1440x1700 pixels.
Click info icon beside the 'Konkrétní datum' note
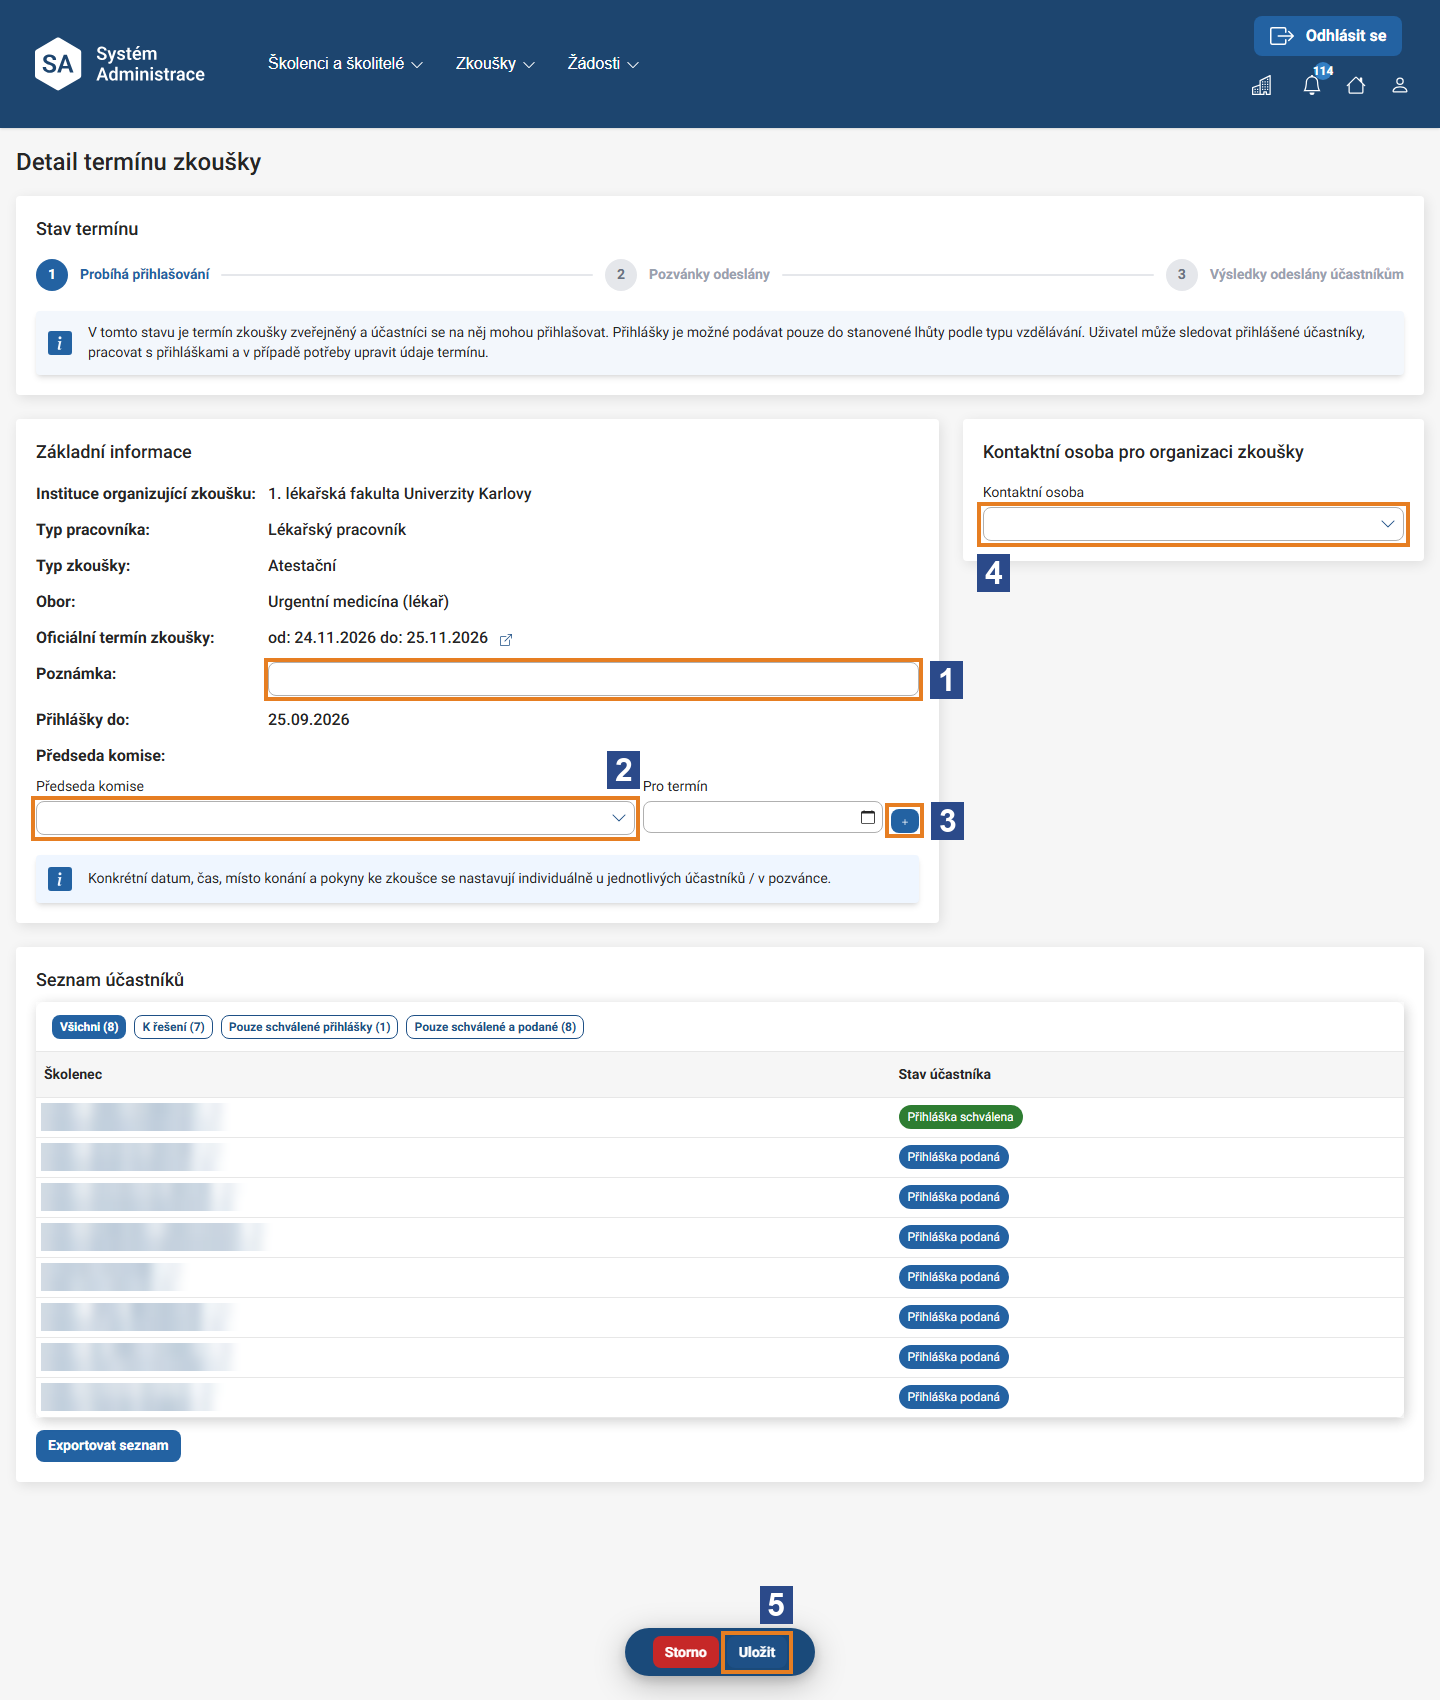[60, 879]
